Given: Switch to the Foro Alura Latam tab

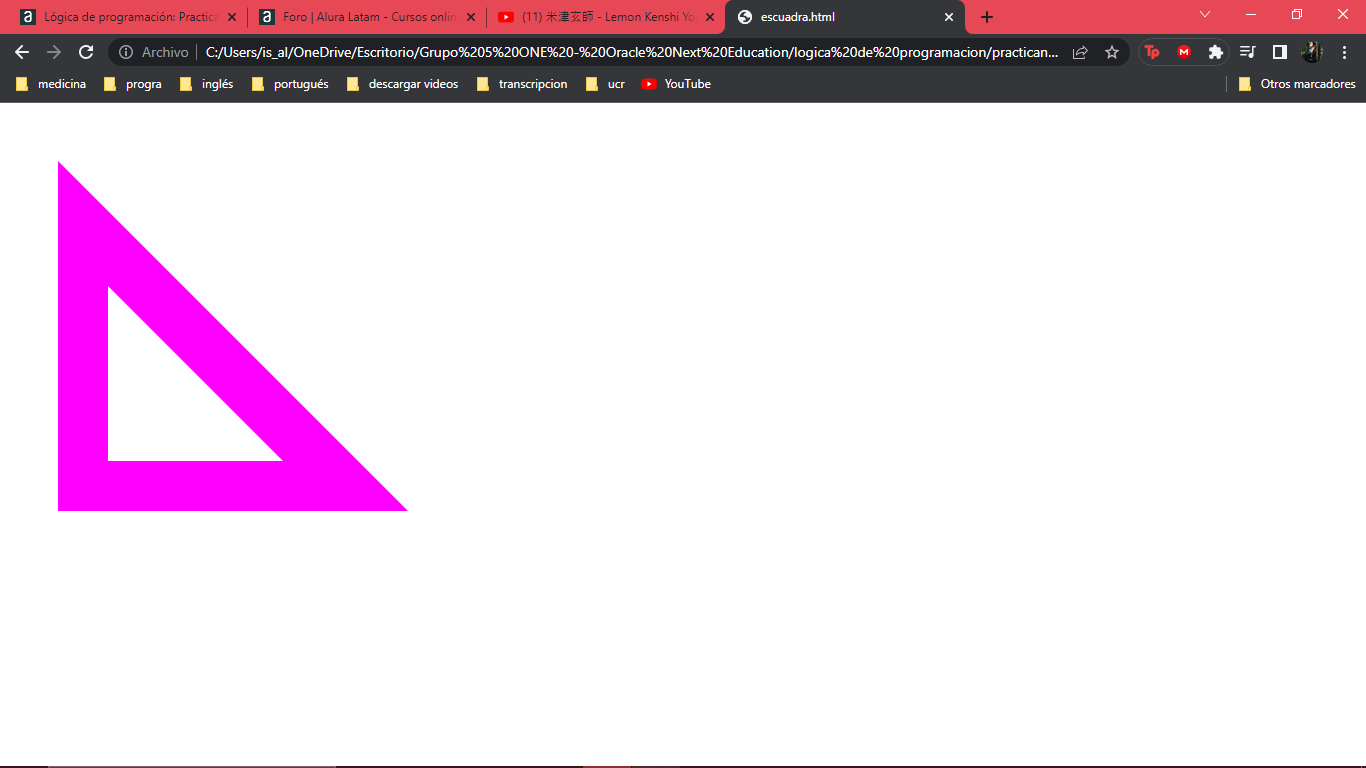Looking at the screenshot, I should [x=366, y=17].
